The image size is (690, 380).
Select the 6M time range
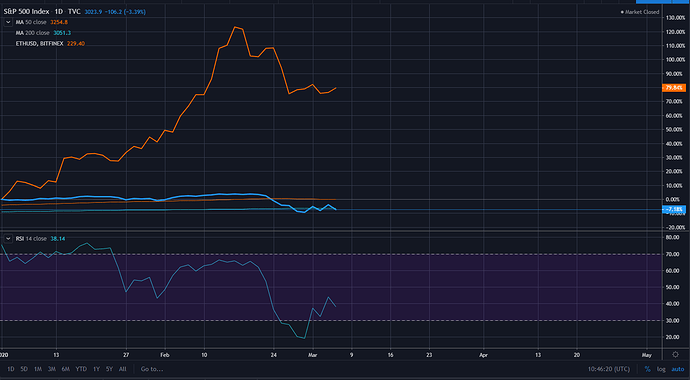(66, 369)
